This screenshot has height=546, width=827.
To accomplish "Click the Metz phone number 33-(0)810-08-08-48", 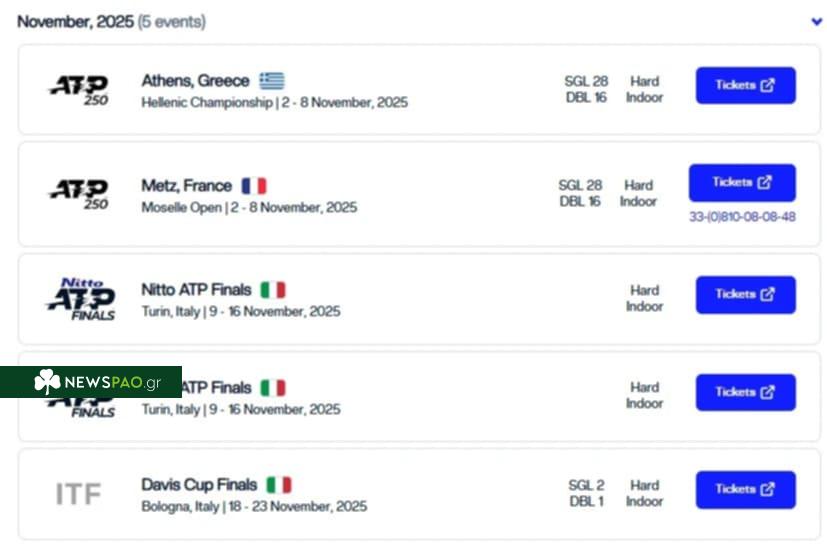I will pyautogui.click(x=742, y=217).
